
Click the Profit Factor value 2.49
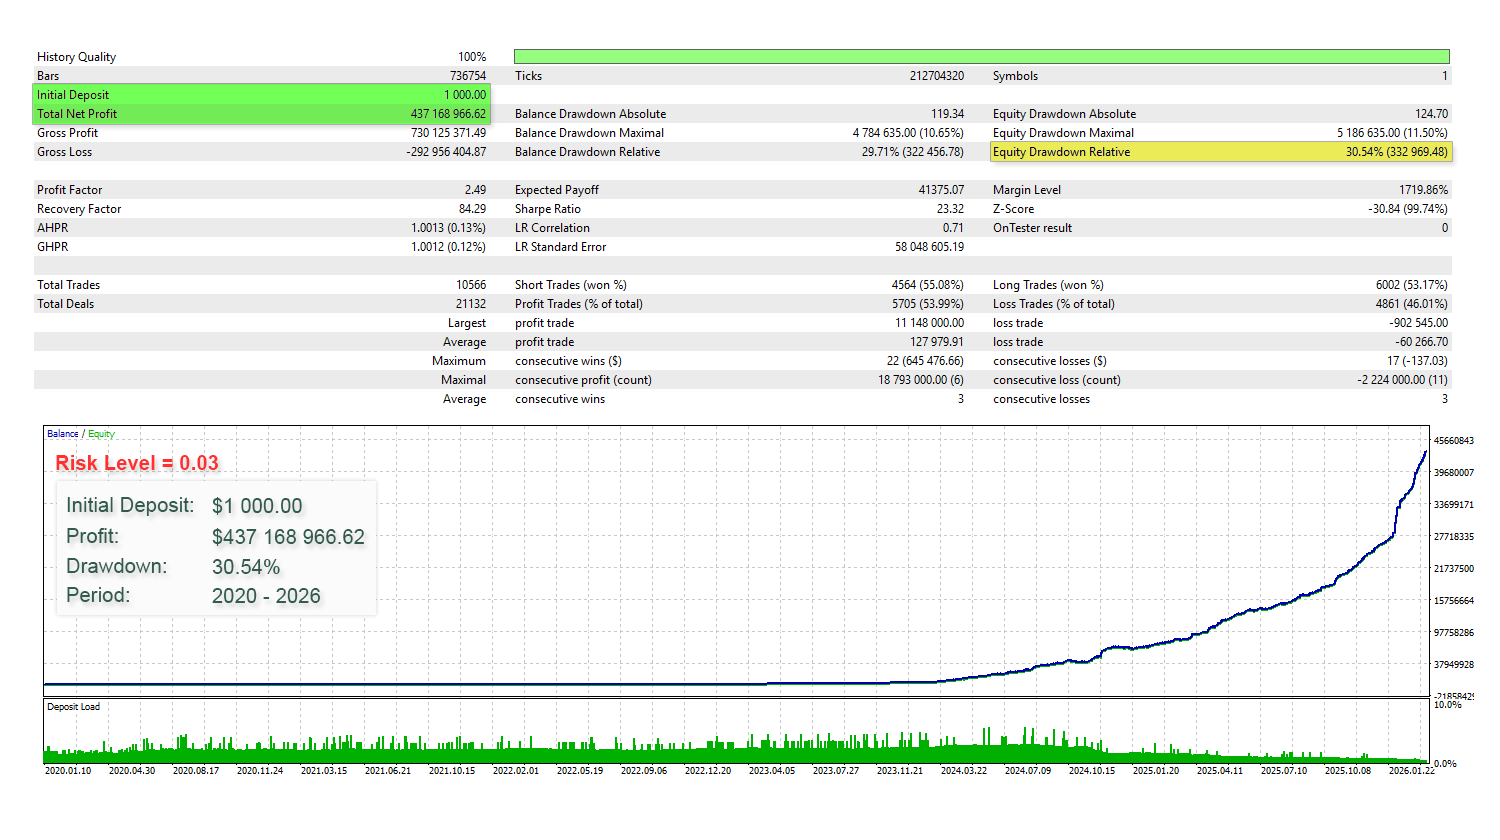click(475, 190)
